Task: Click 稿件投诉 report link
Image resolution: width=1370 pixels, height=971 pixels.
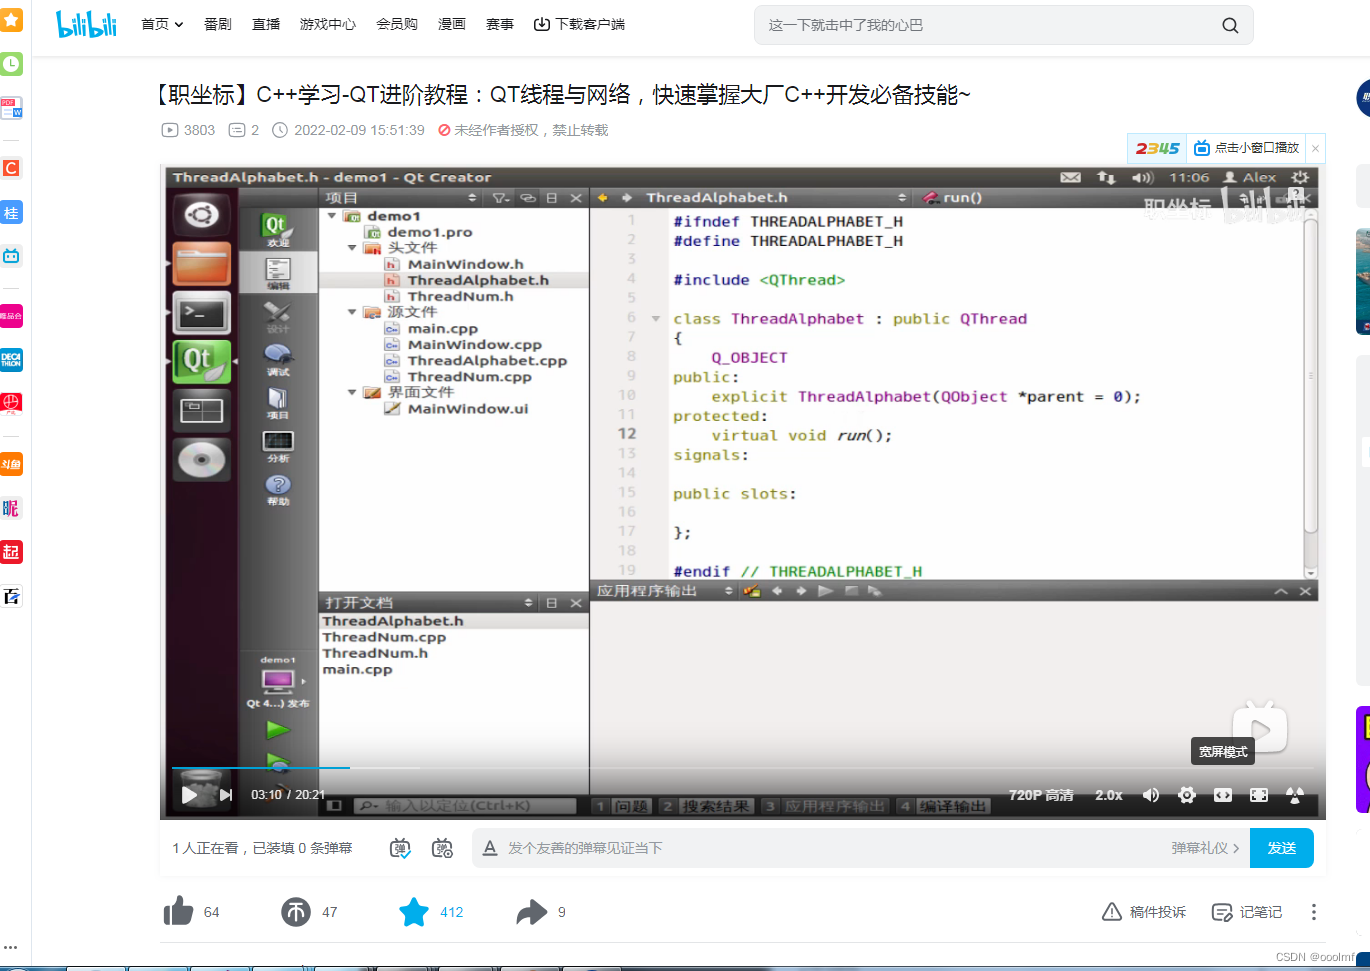Action: [1144, 912]
